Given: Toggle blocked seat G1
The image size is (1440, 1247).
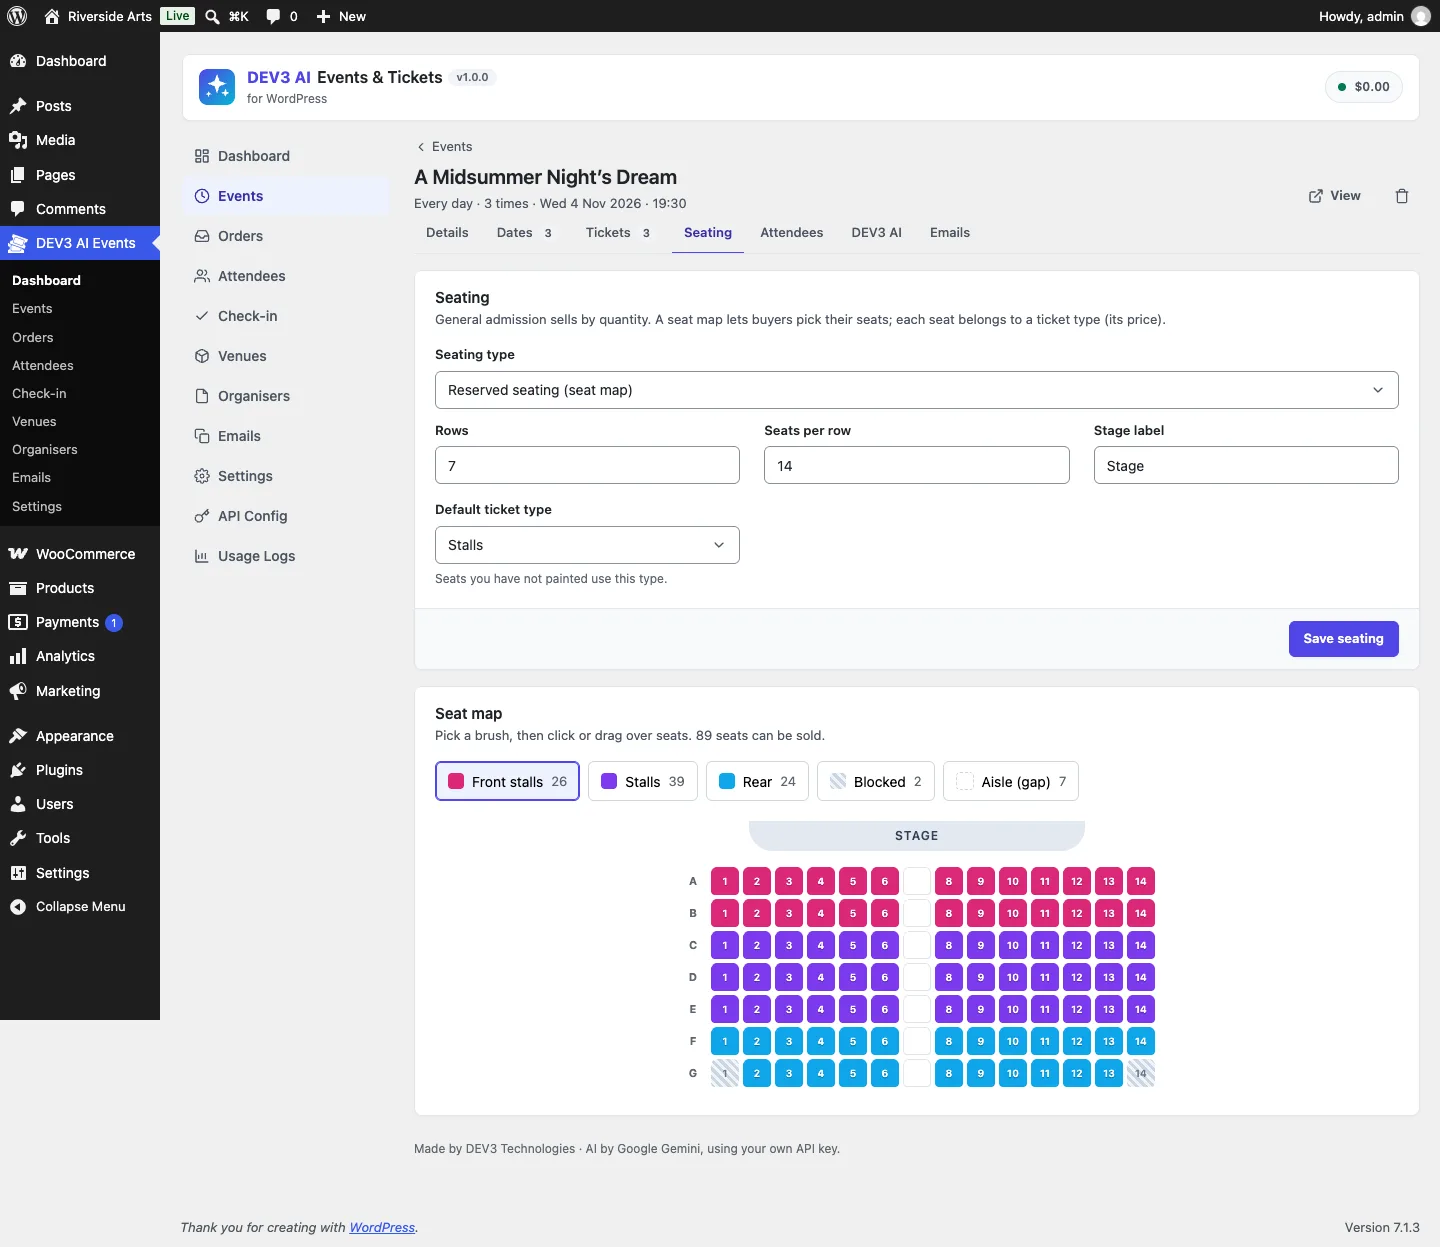Looking at the screenshot, I should (725, 1073).
